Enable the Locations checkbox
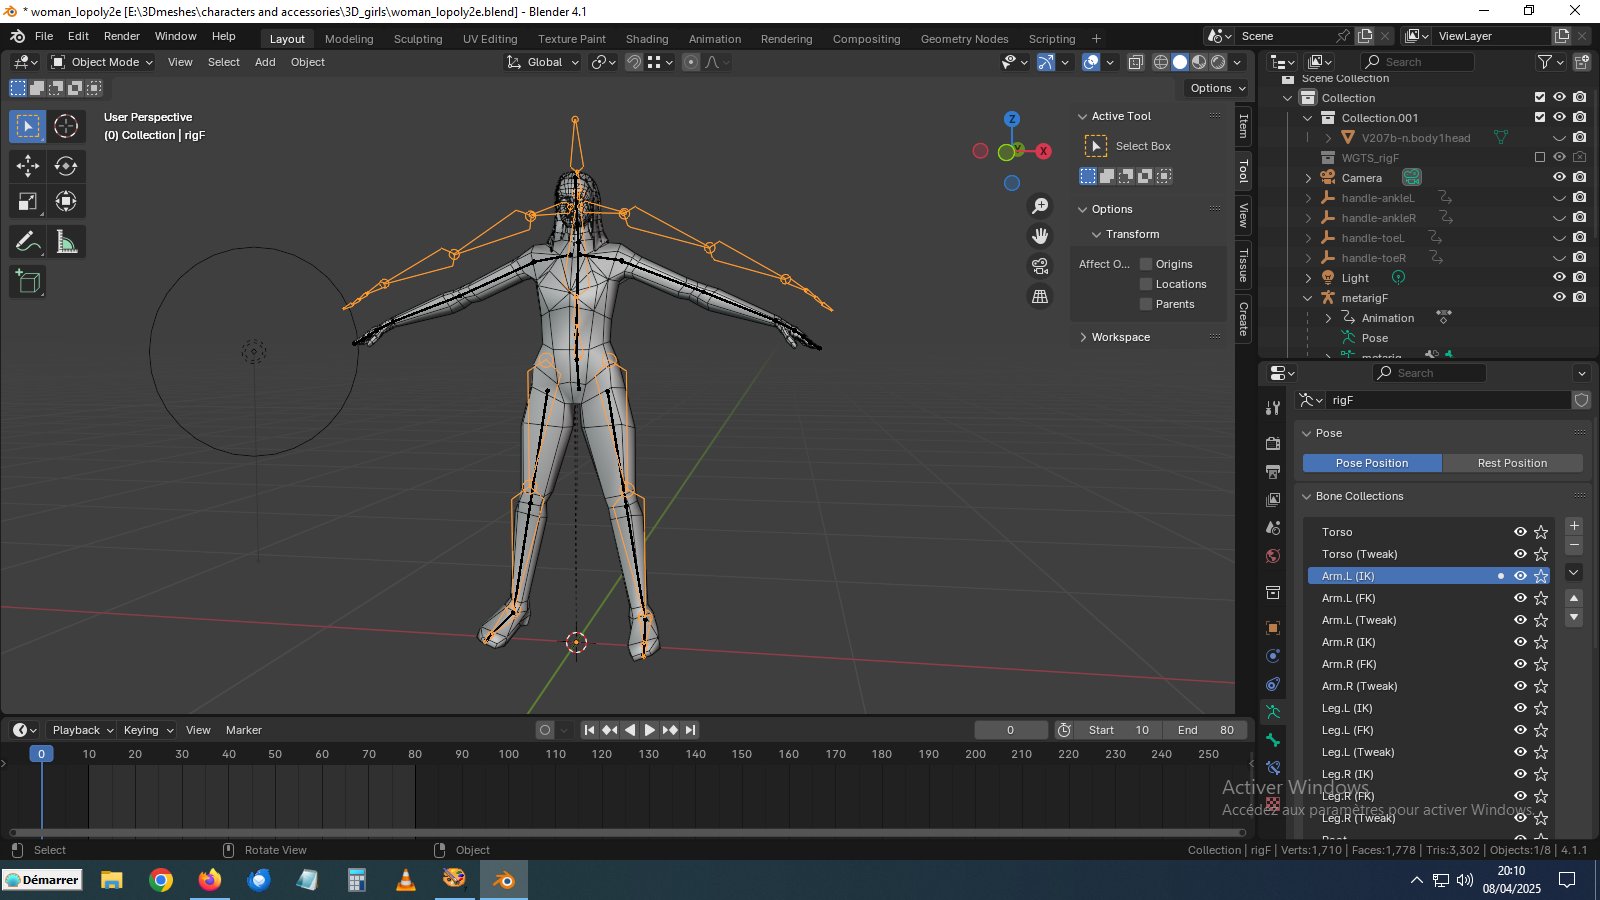The image size is (1600, 900). pos(1146,284)
